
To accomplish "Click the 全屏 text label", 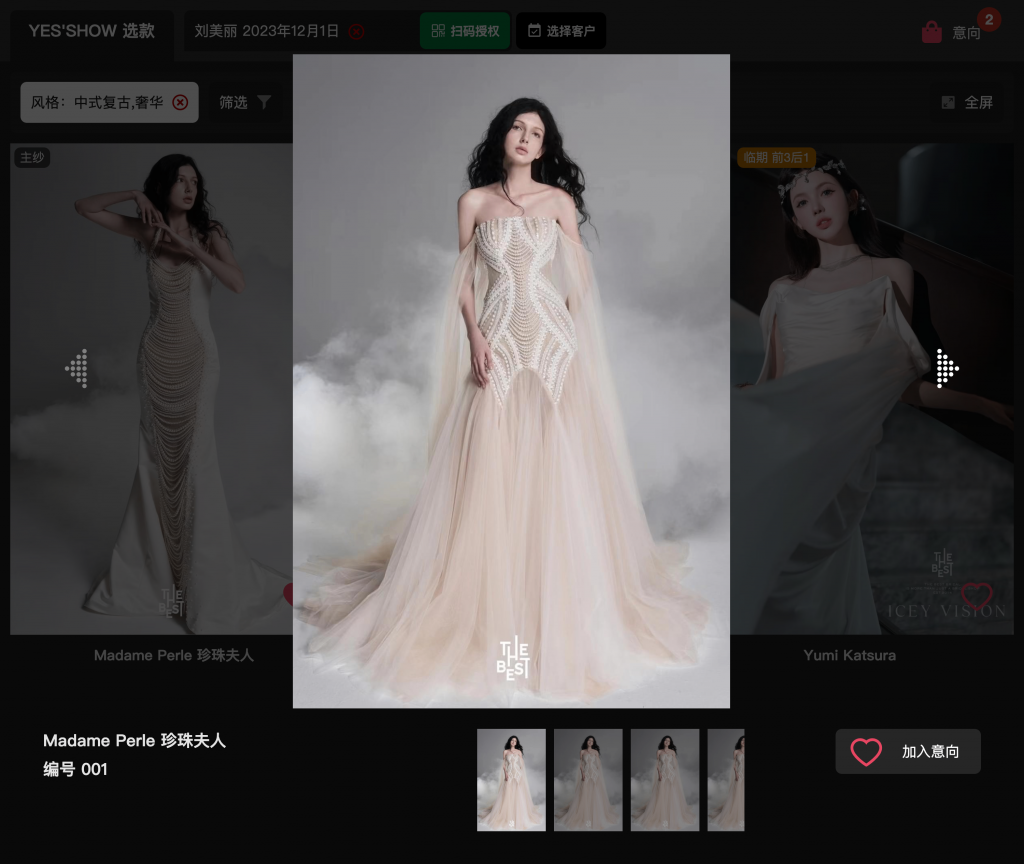I will (978, 103).
